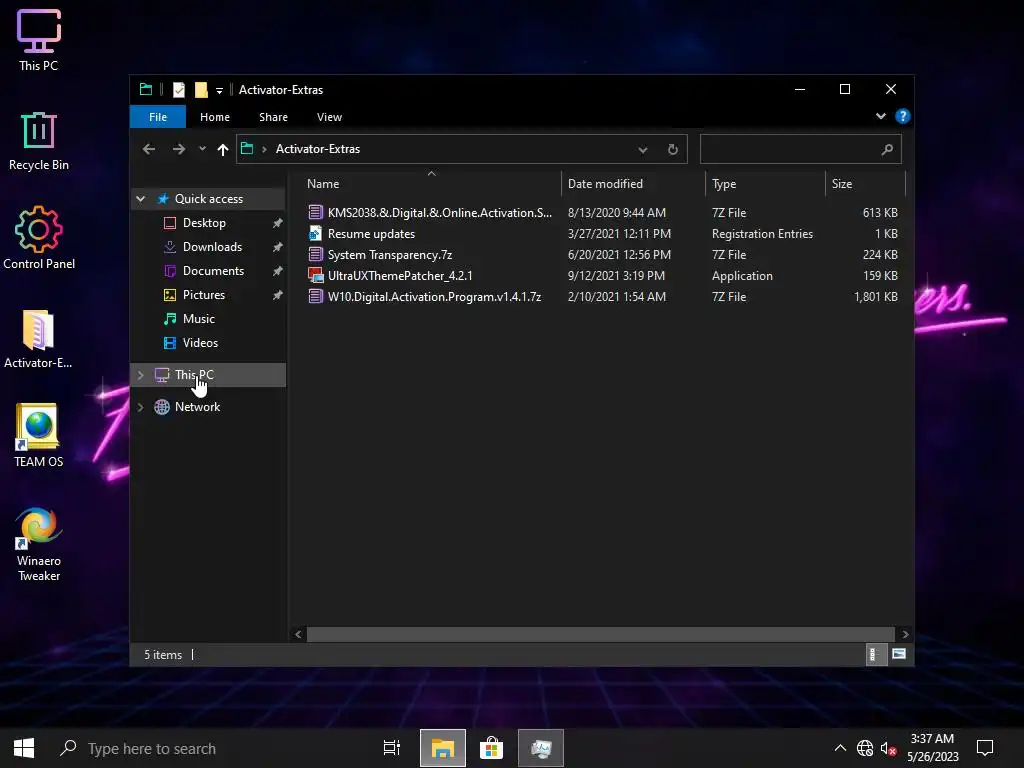This screenshot has height=768, width=1024.
Task: Sort files by the Type column
Action: [765, 184]
